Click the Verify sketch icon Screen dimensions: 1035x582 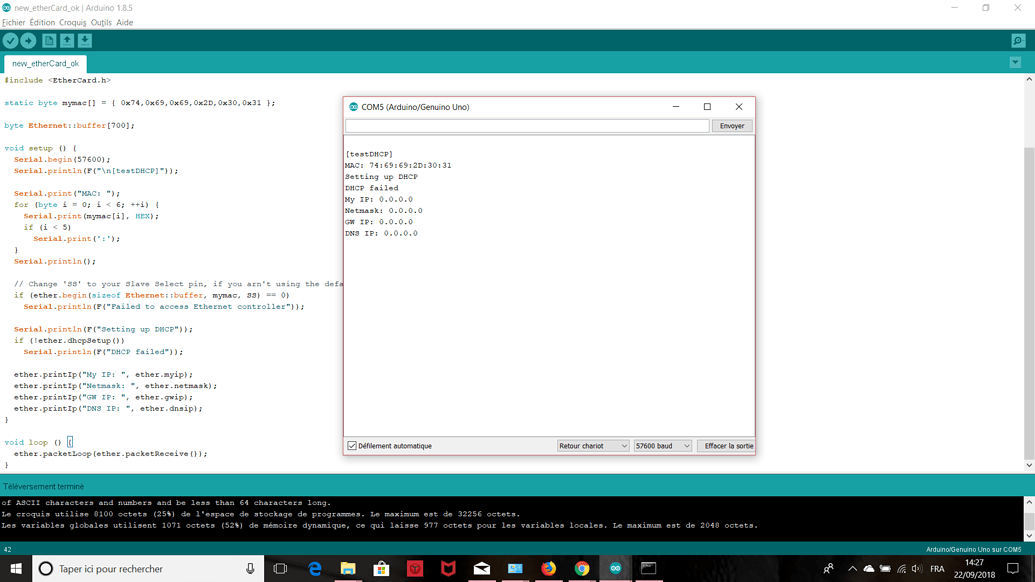pyautogui.click(x=10, y=41)
